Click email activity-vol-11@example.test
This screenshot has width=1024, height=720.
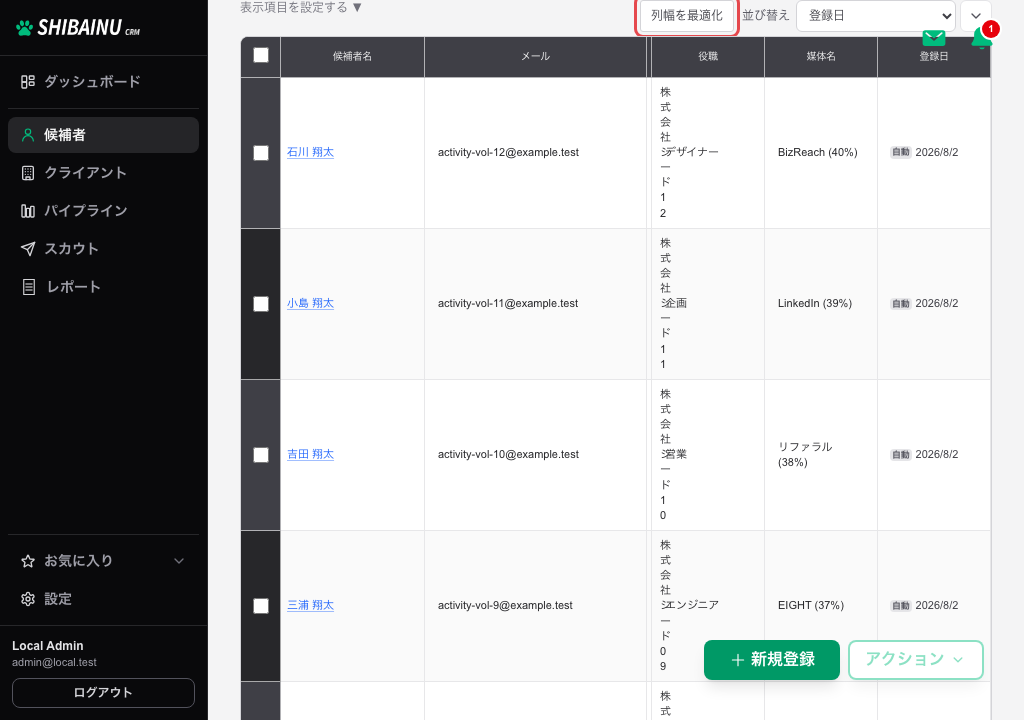508,303
